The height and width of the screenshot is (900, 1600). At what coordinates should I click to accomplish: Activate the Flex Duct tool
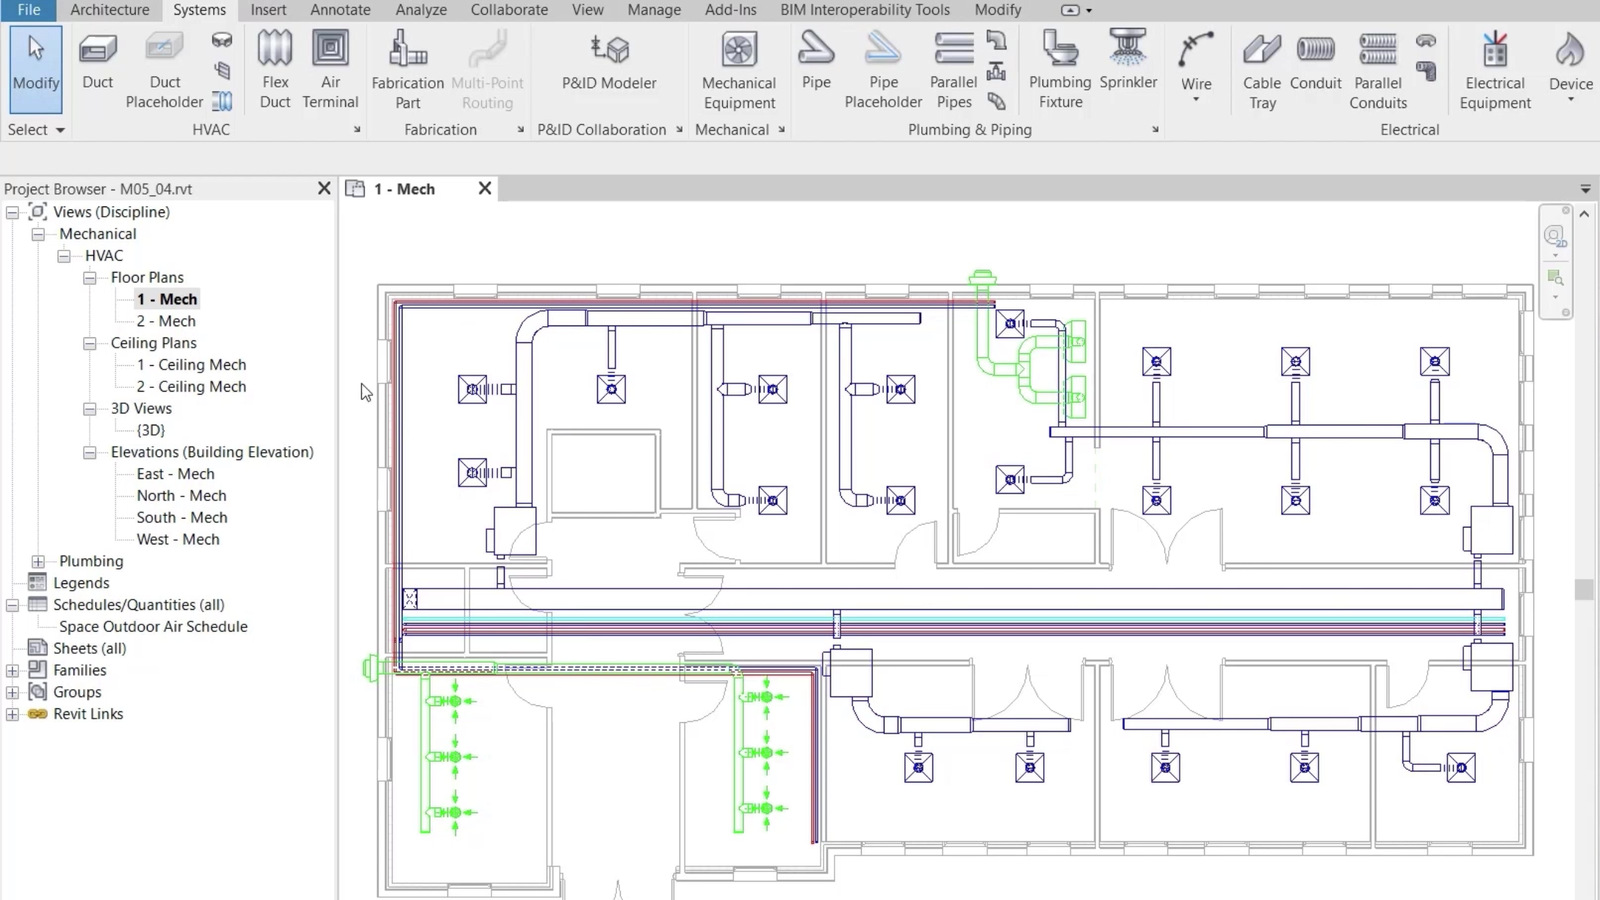(x=275, y=70)
